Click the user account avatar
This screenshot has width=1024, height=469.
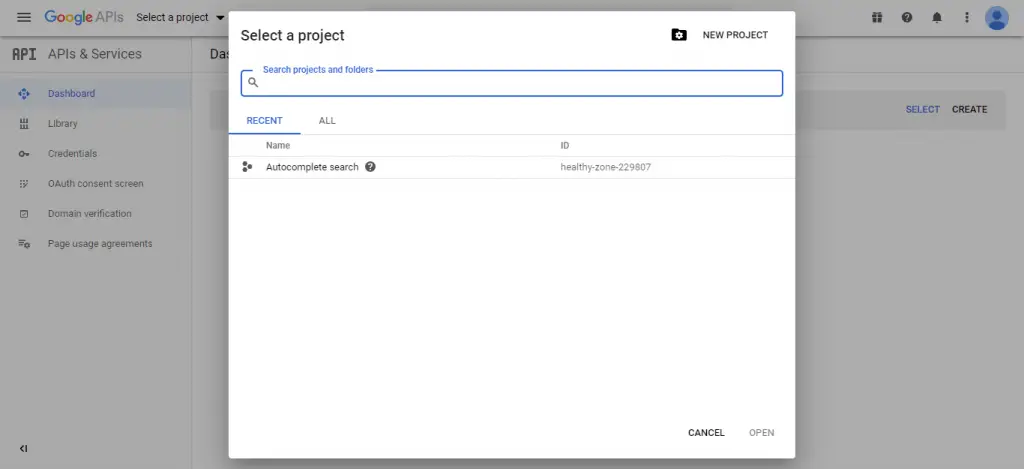click(x=996, y=17)
